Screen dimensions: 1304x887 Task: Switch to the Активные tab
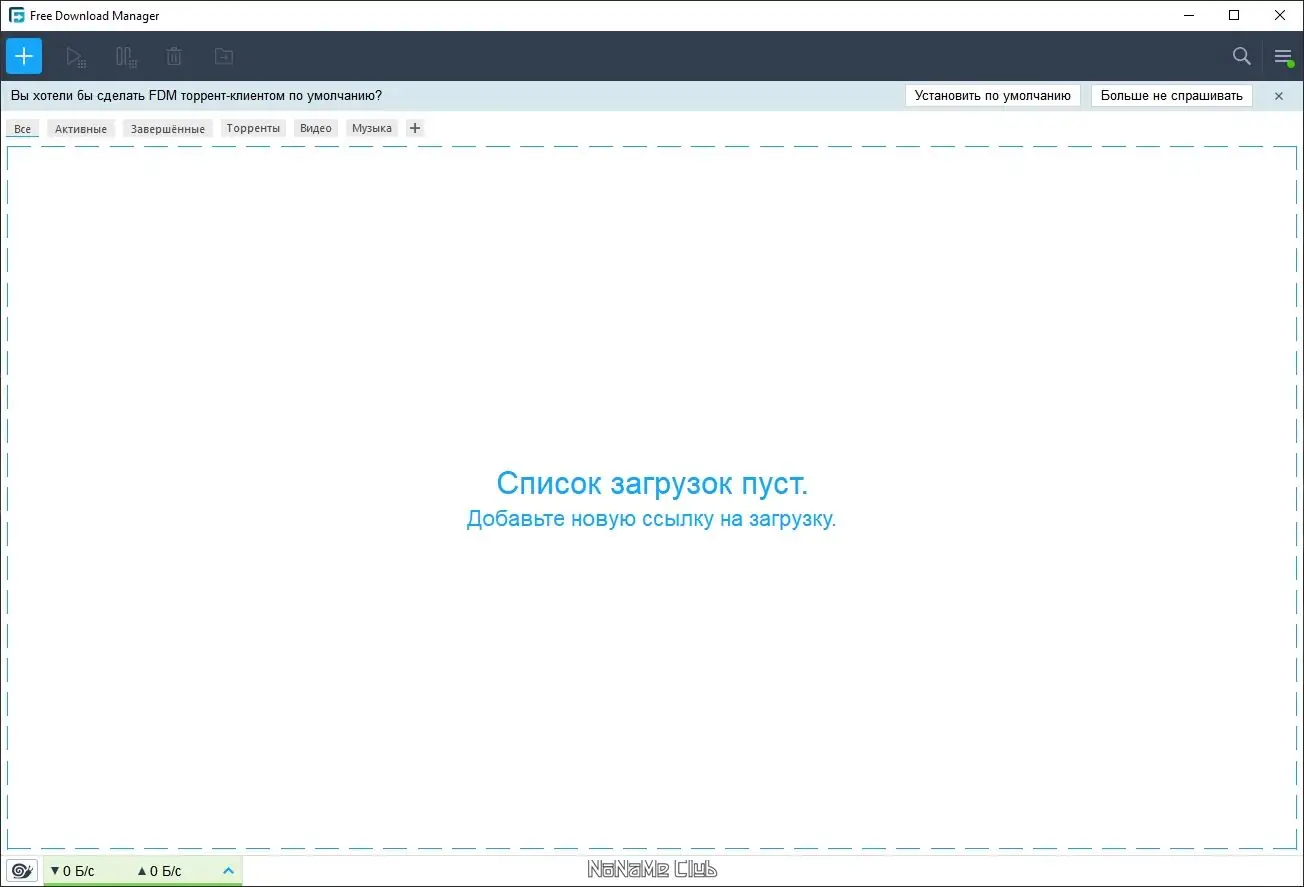(81, 129)
